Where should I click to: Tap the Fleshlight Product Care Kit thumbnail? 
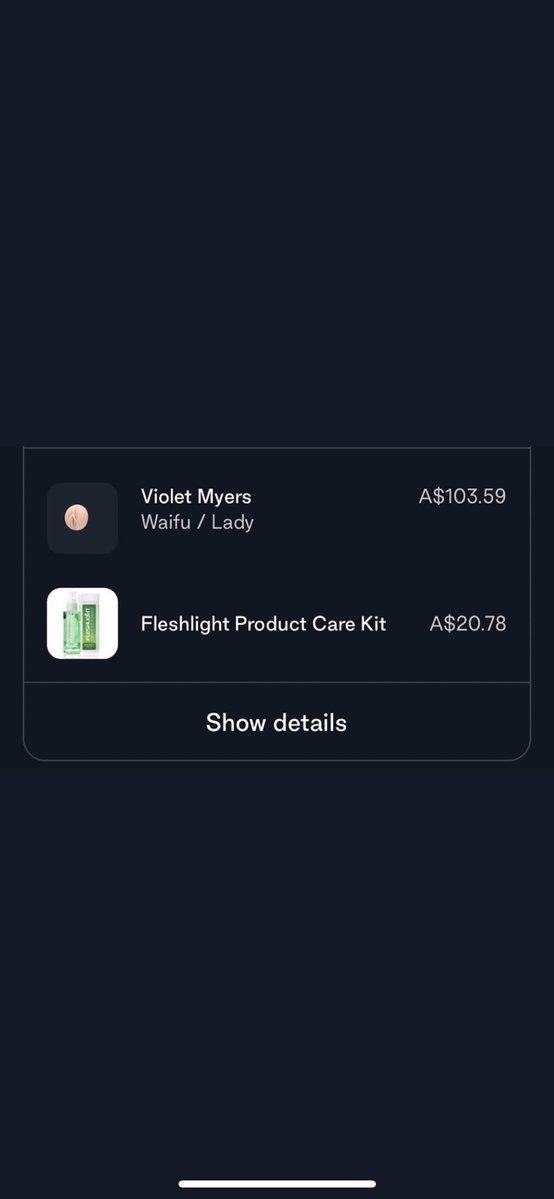click(82, 623)
